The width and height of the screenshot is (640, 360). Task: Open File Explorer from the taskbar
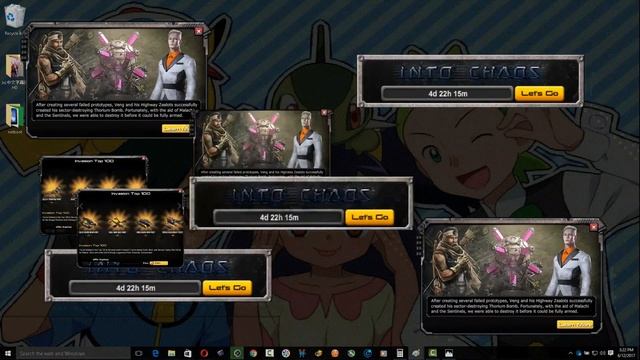pos(171,353)
